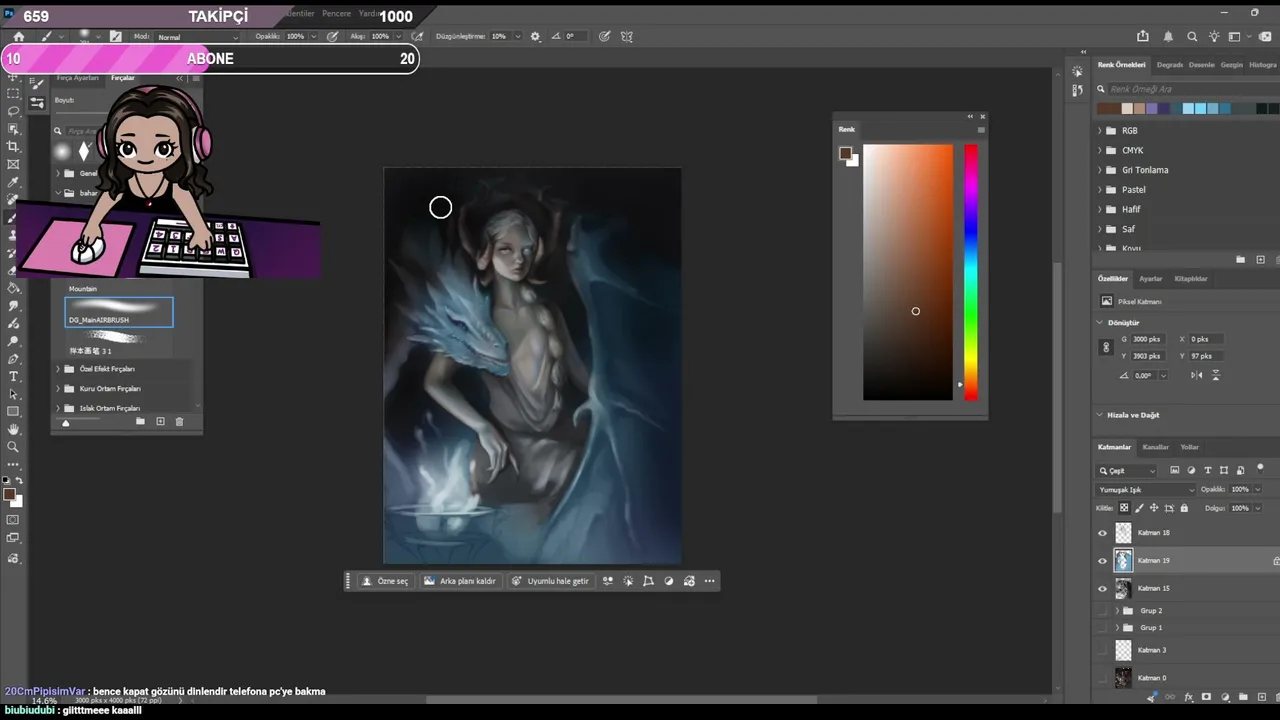Hide the Katman 19 layer

click(1103, 561)
